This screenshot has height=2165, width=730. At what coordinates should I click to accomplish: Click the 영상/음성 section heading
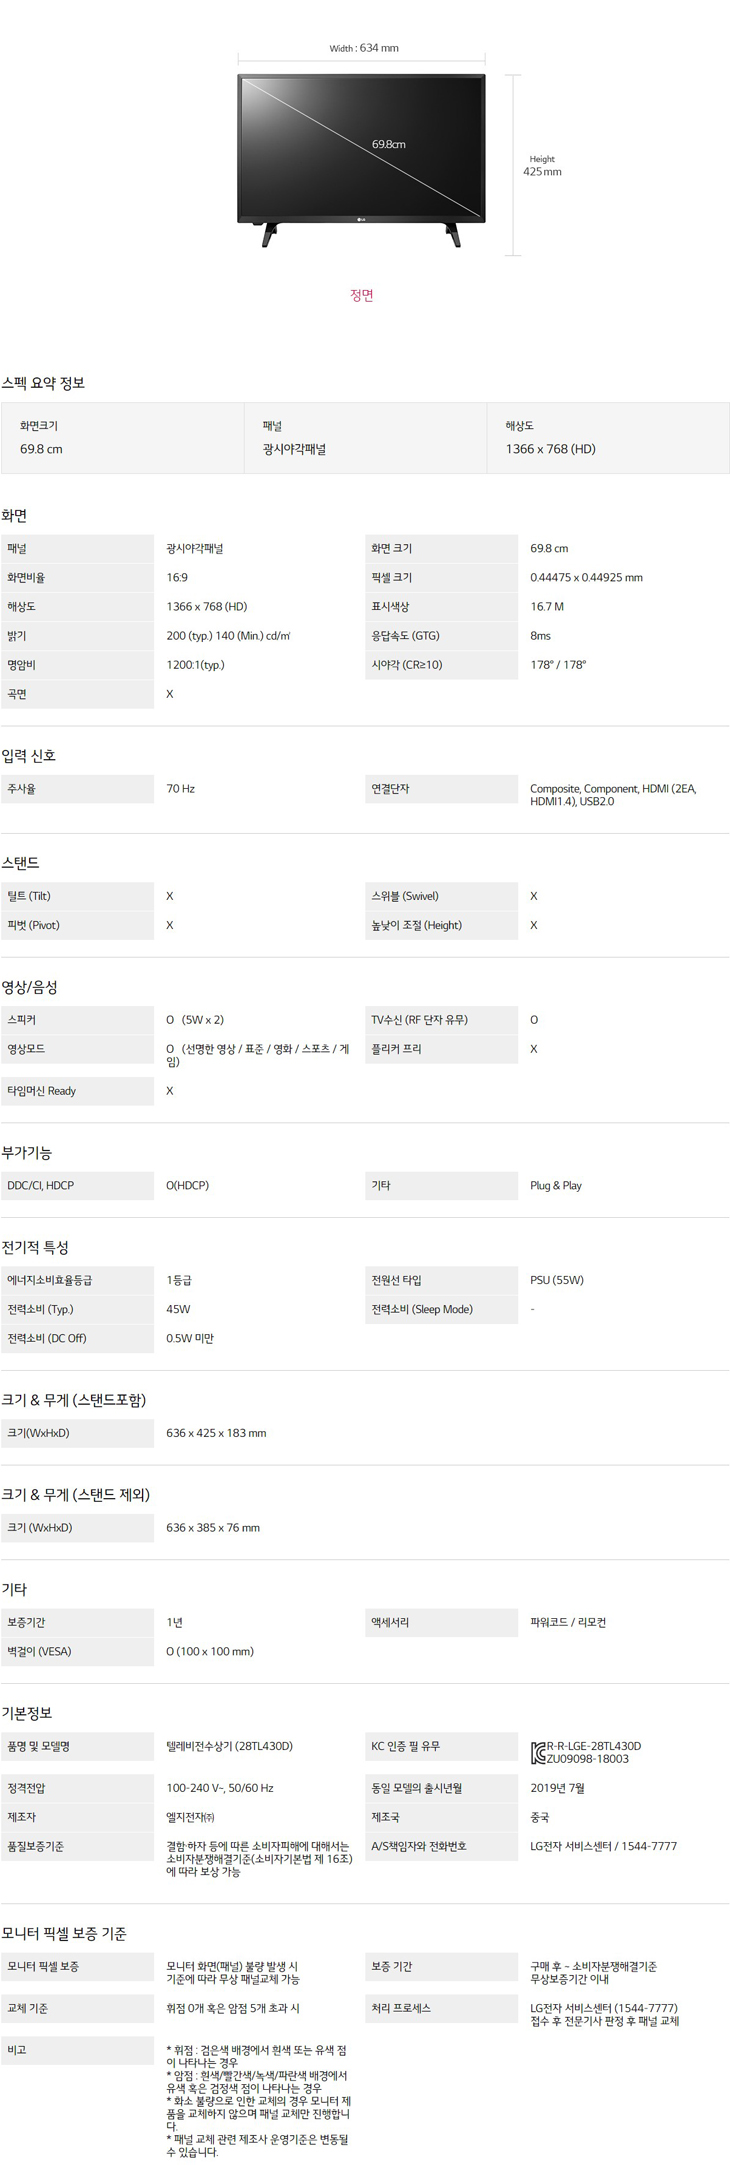click(30, 987)
